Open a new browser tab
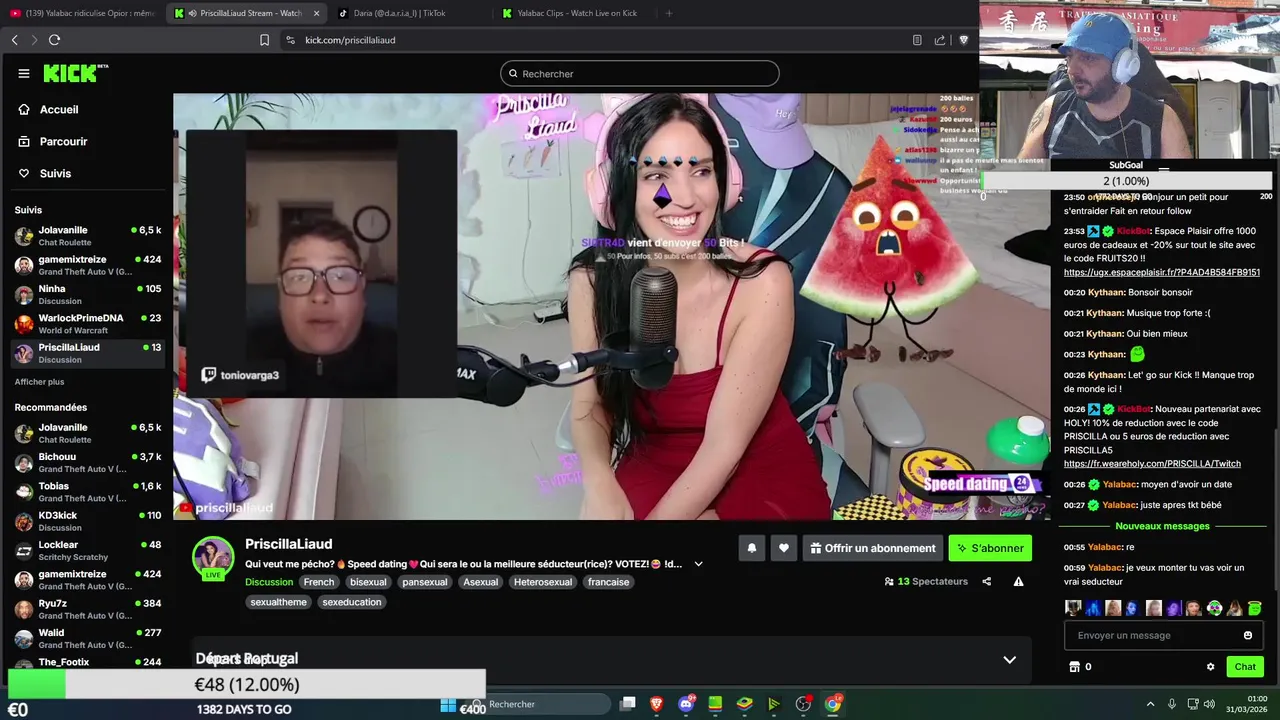Image resolution: width=1280 pixels, height=720 pixels. pyautogui.click(x=669, y=13)
